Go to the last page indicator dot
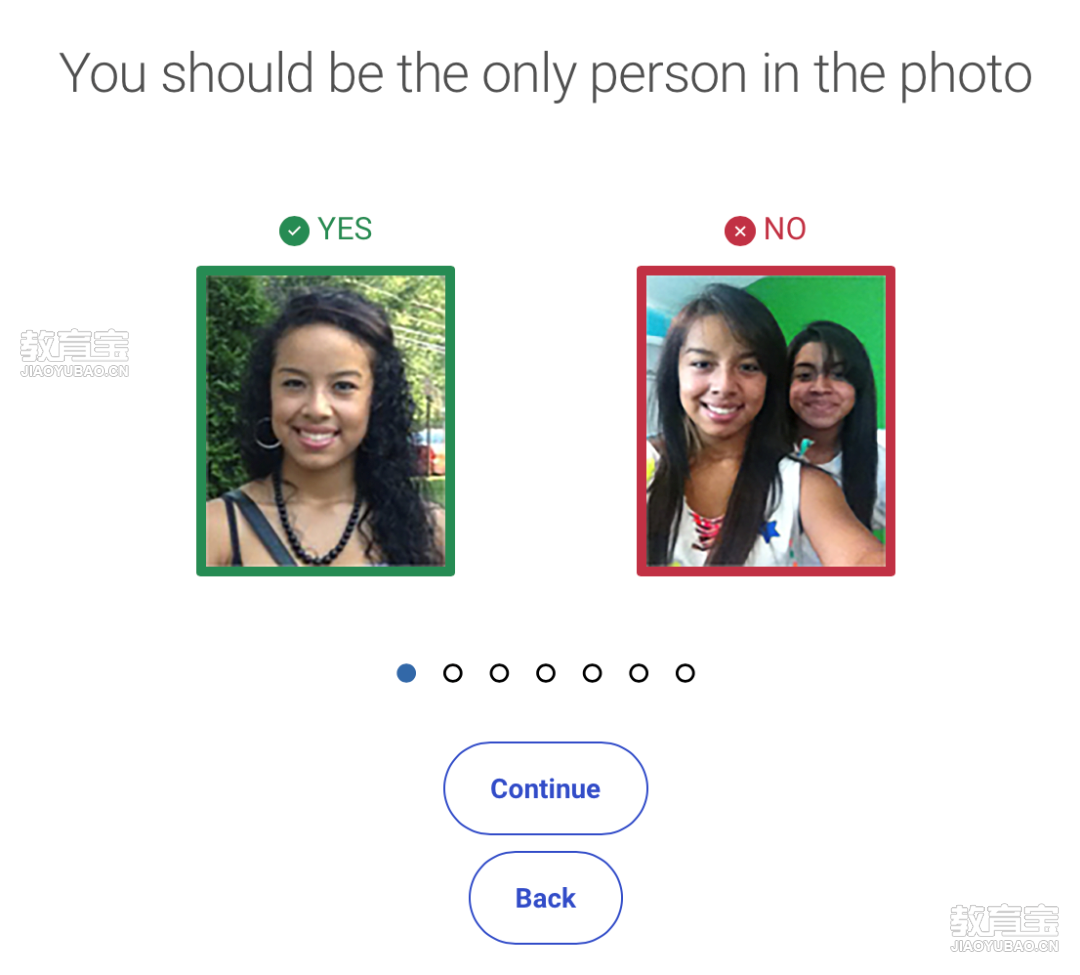 click(685, 673)
